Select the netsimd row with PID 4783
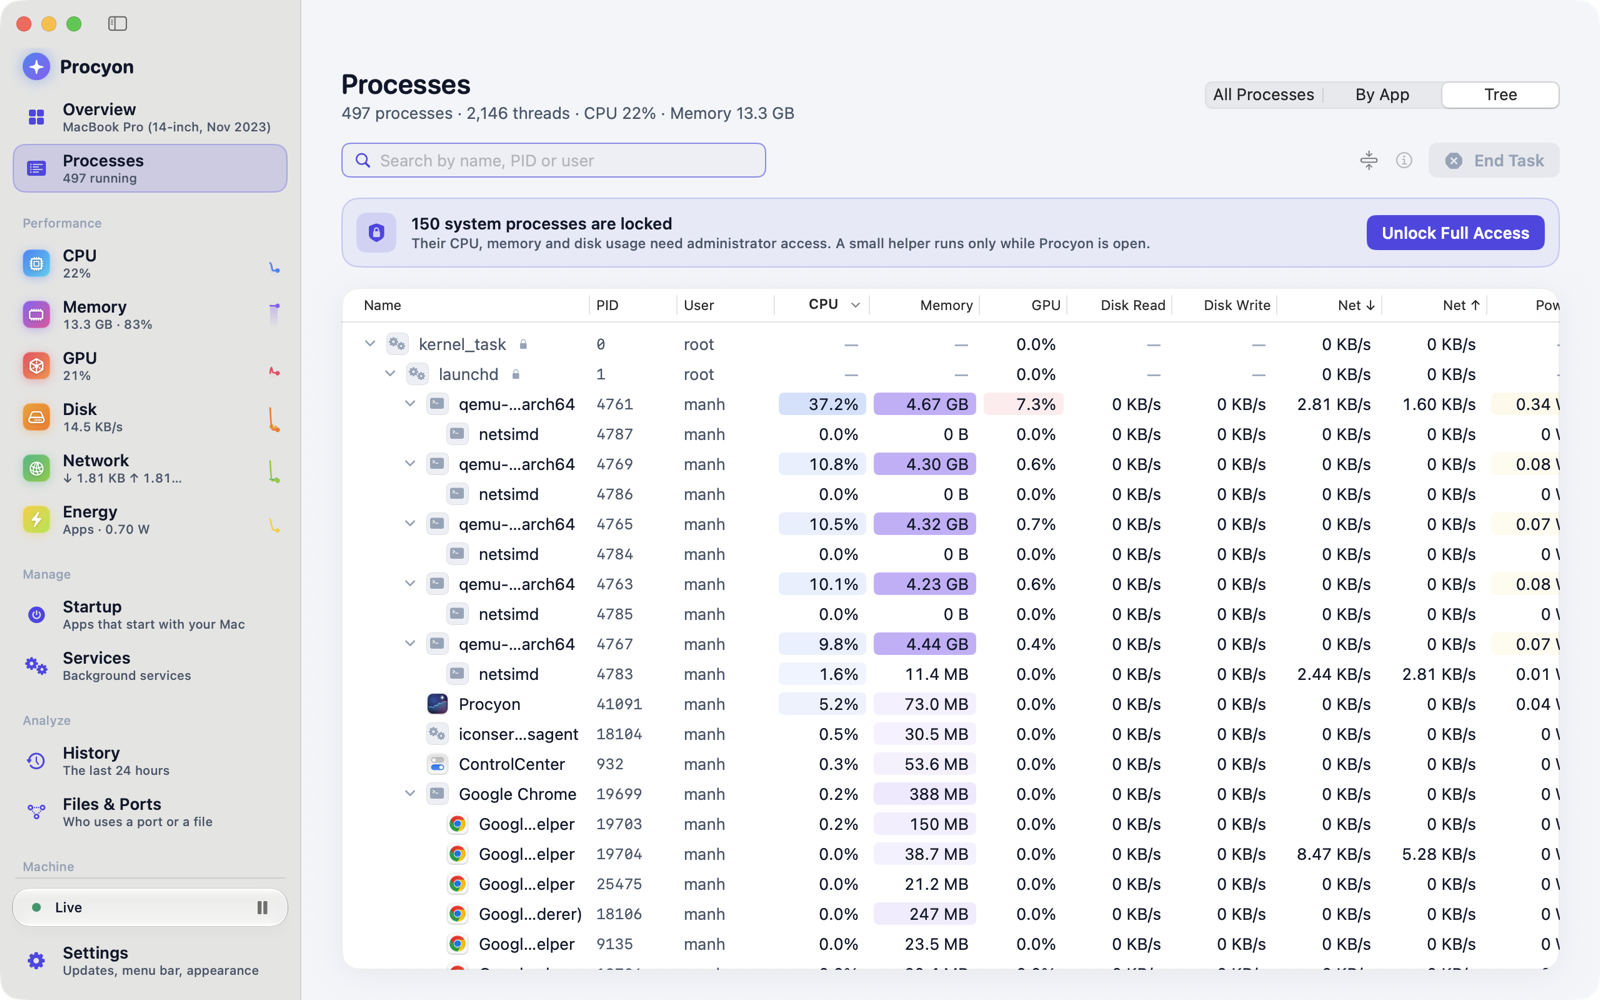1600x1000 pixels. (950, 674)
